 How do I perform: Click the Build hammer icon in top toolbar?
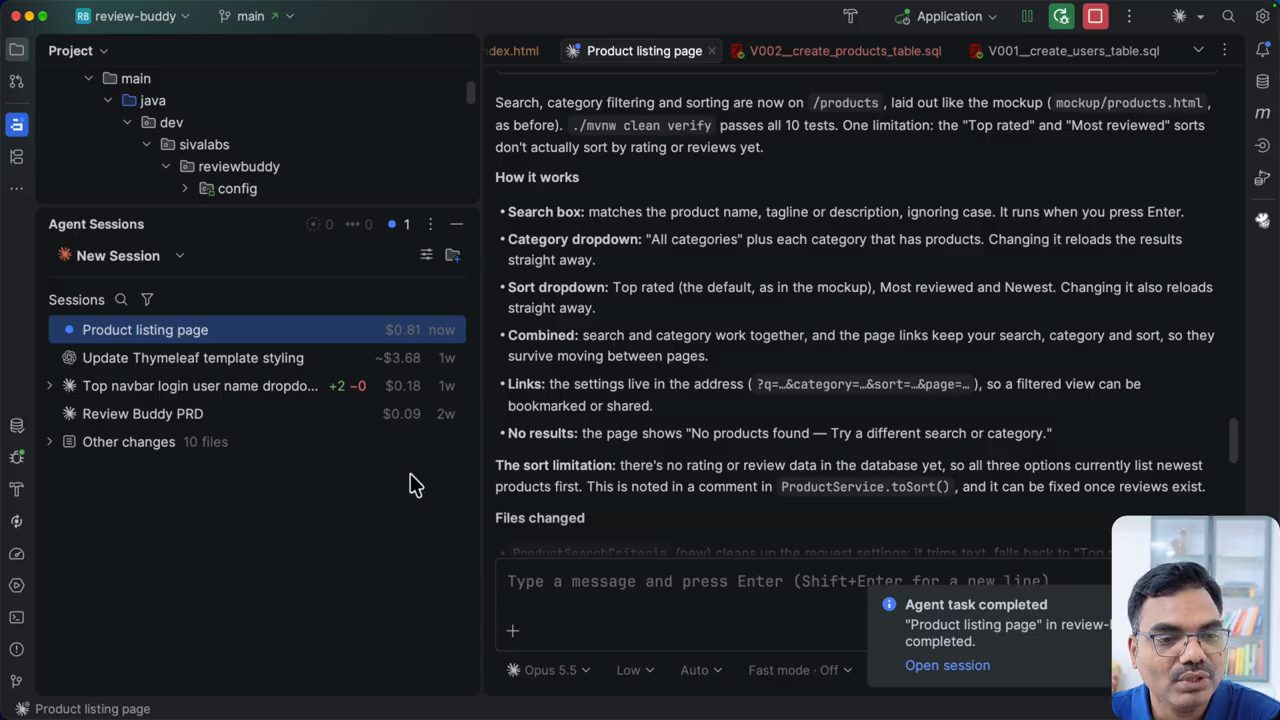(x=850, y=16)
